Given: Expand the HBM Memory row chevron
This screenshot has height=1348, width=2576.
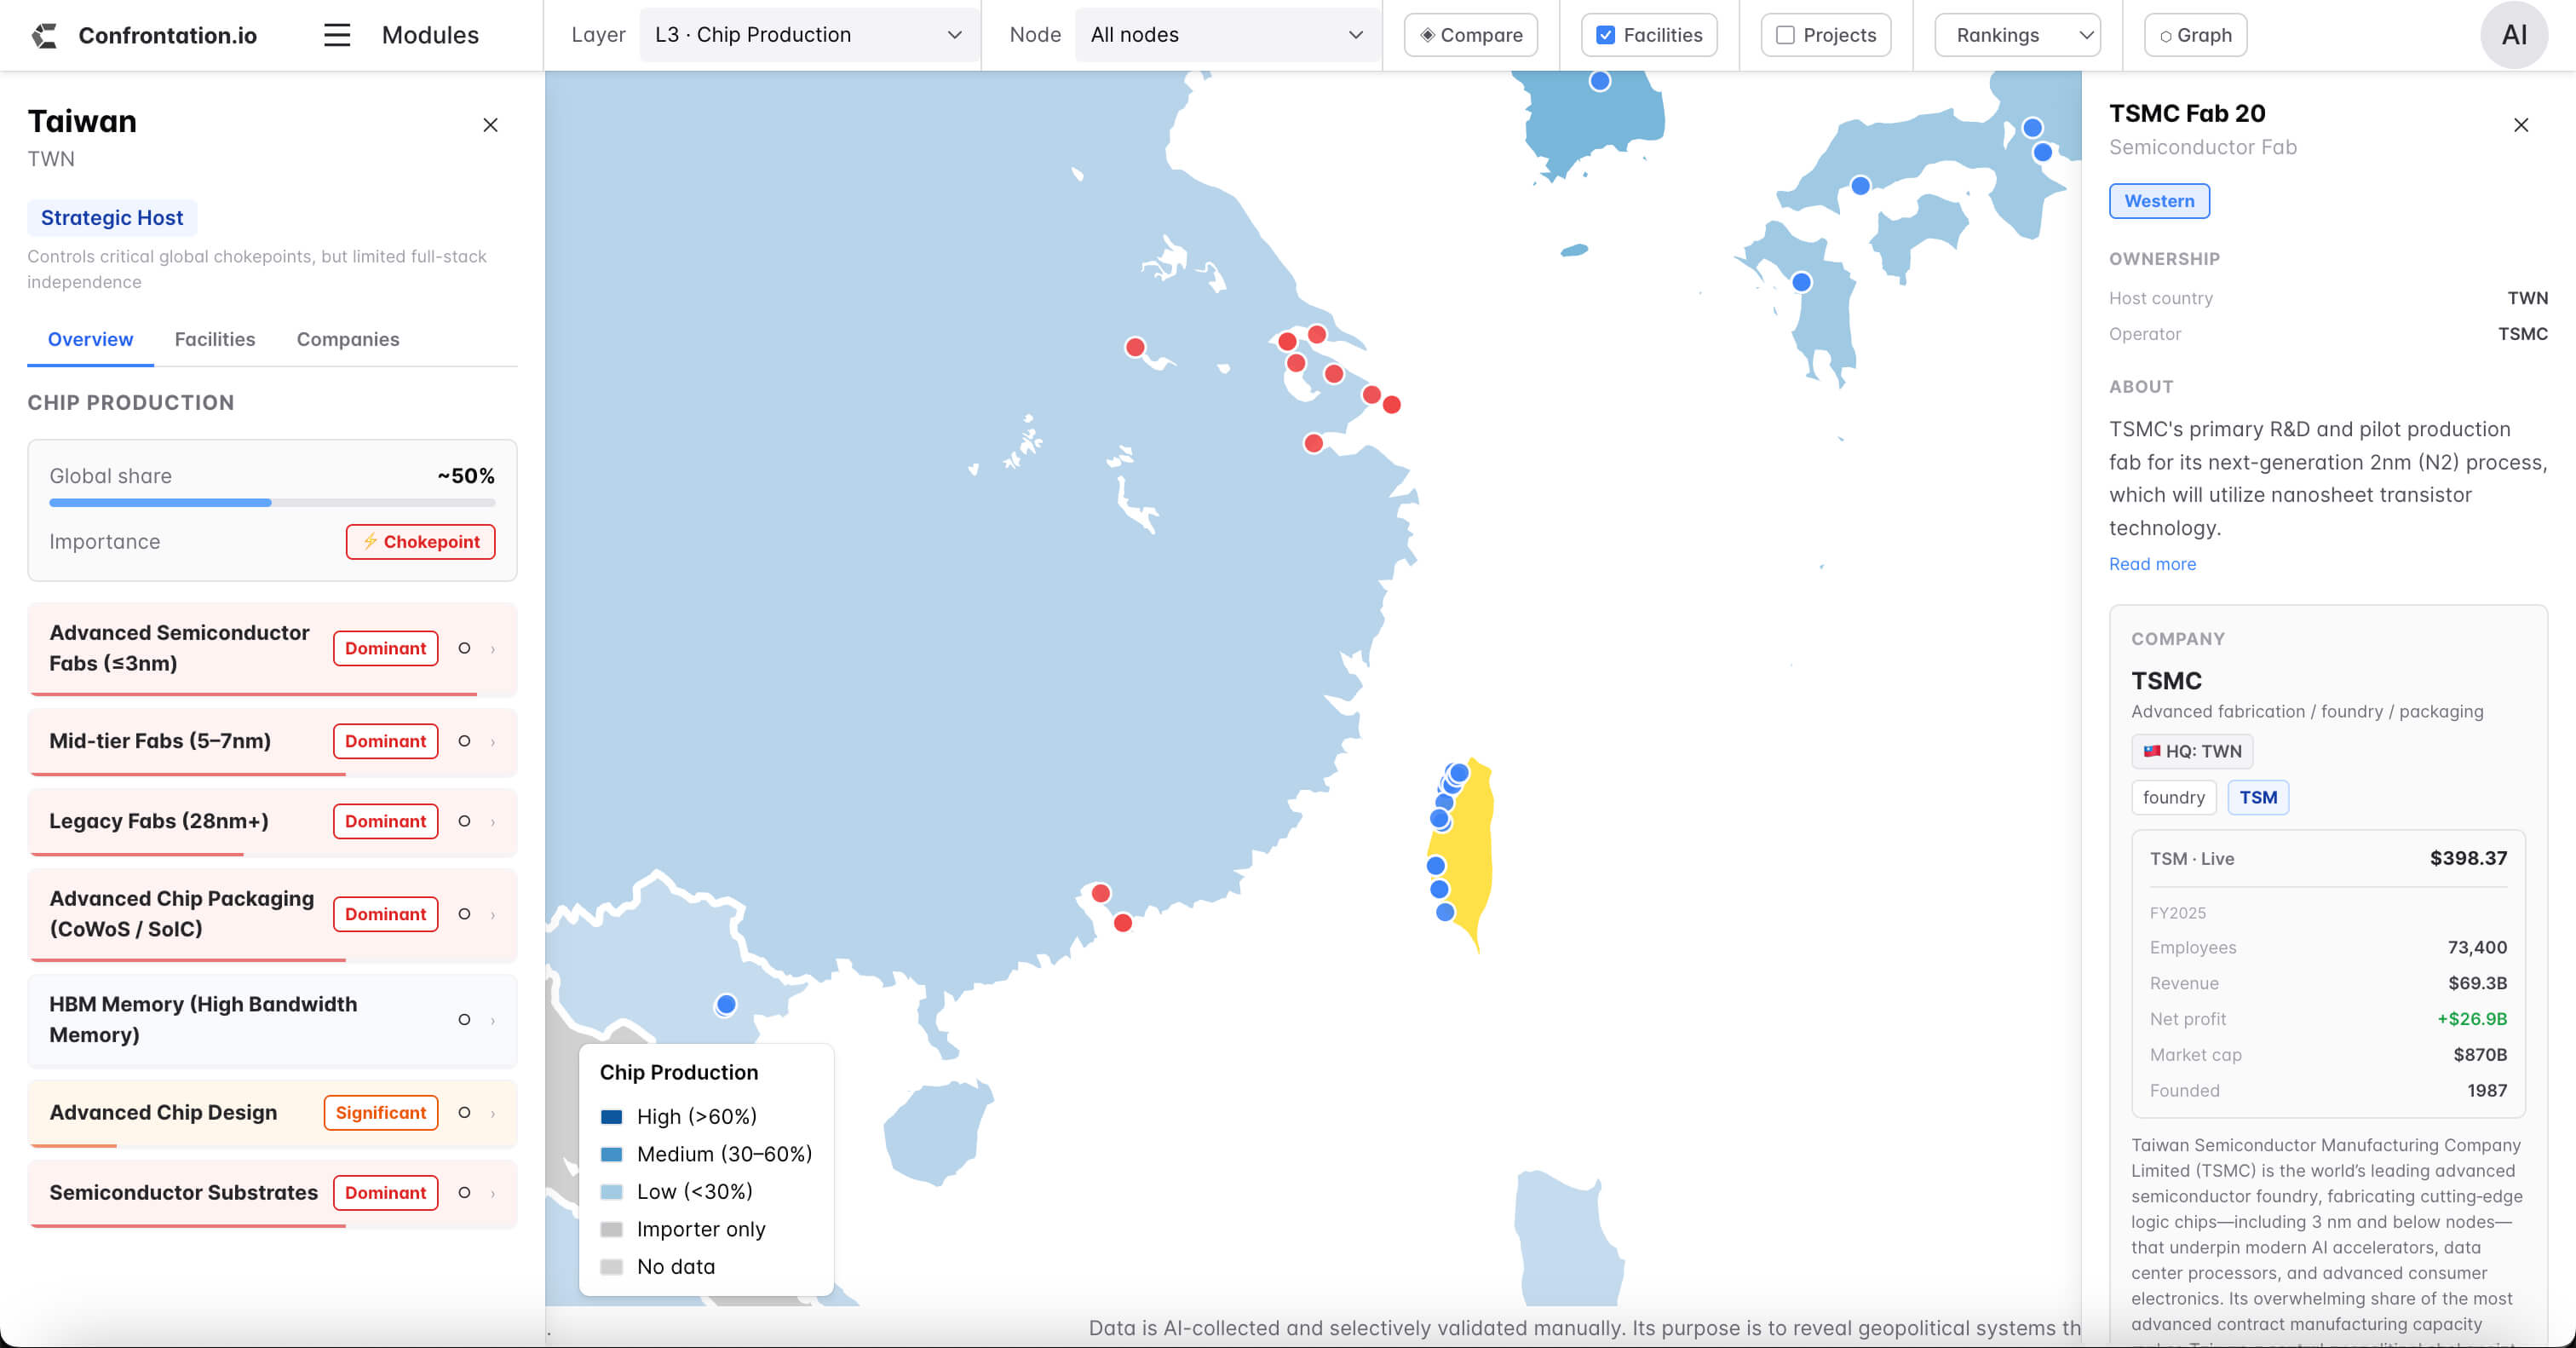Looking at the screenshot, I should click(493, 1020).
